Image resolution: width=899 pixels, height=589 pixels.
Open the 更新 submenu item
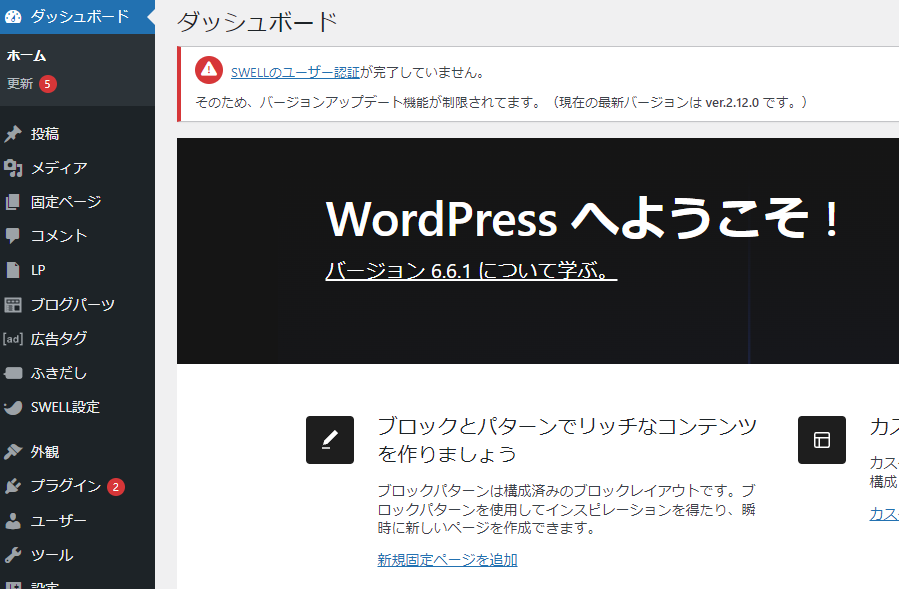20,84
